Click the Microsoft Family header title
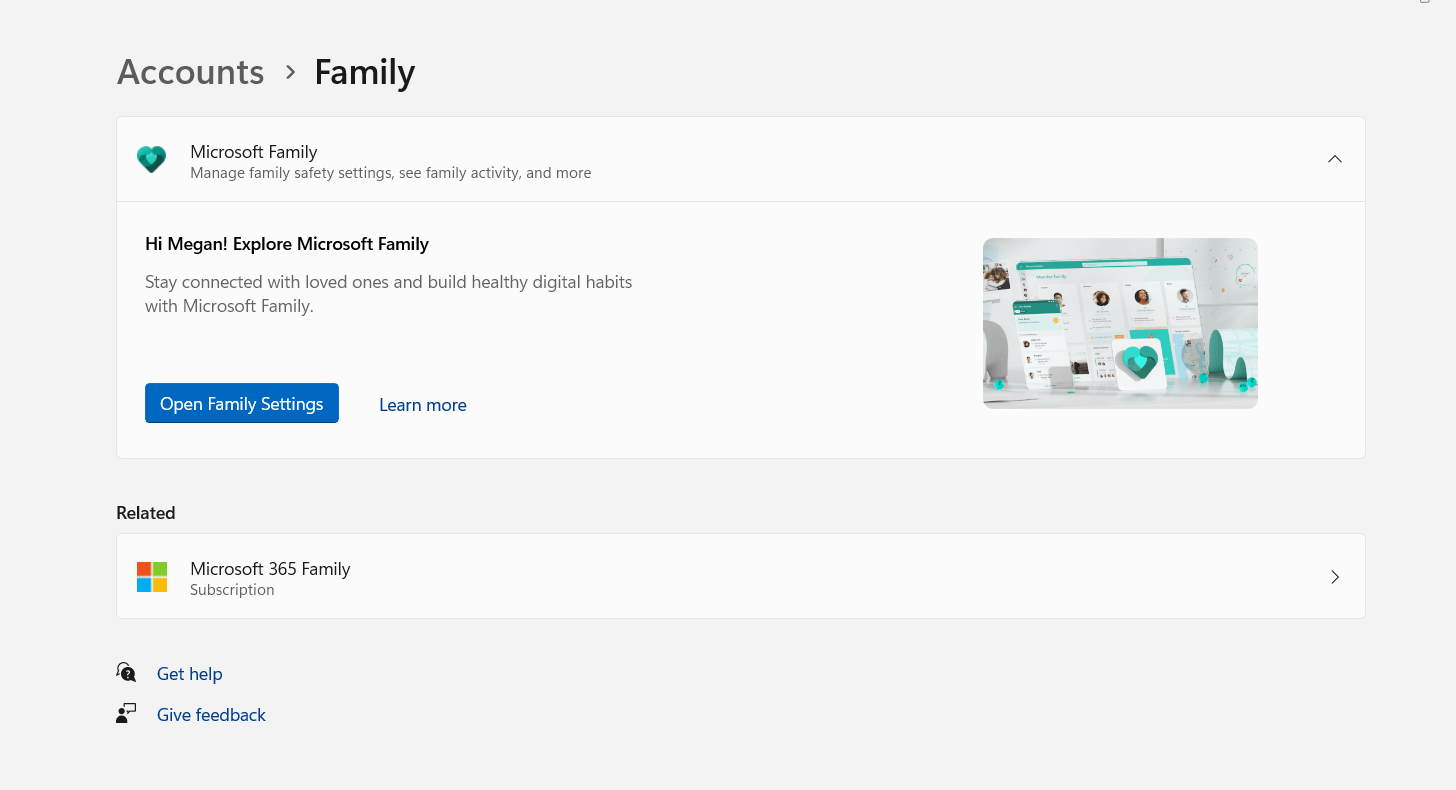Screen dimensions: 1456x790 coord(254,152)
